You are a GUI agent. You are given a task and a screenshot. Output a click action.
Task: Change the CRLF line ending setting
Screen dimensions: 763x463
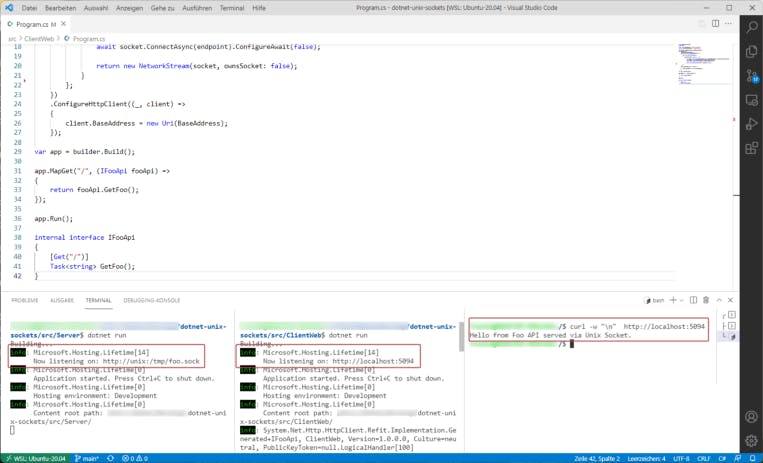pyautogui.click(x=704, y=458)
